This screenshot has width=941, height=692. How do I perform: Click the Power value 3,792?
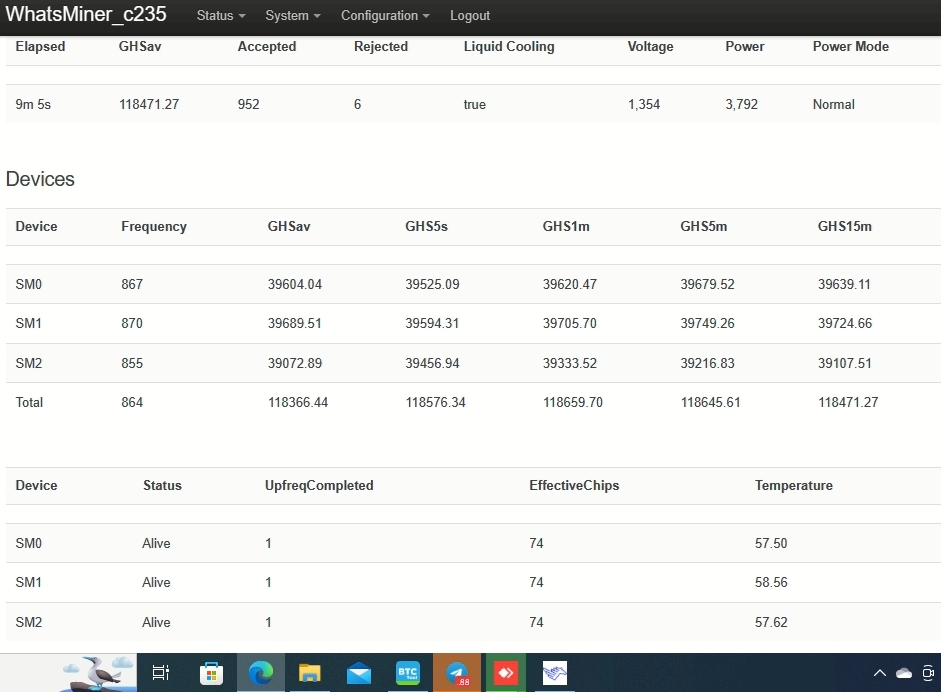click(742, 104)
